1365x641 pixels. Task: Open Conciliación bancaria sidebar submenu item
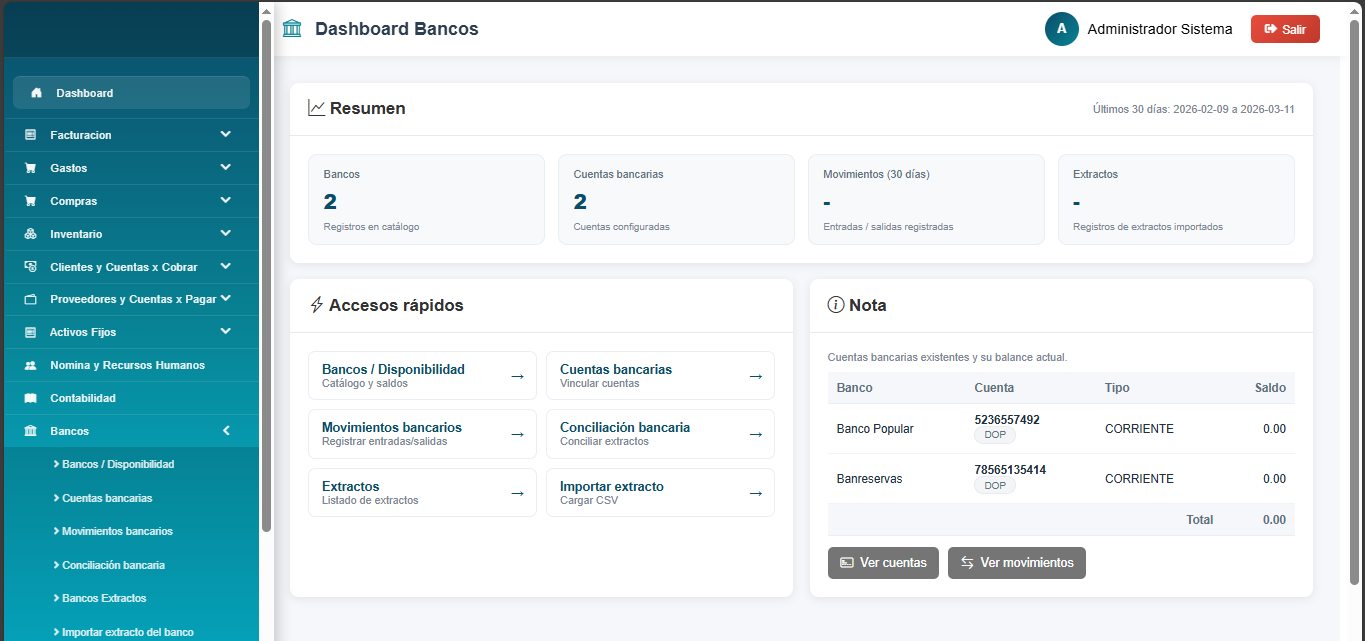point(113,565)
